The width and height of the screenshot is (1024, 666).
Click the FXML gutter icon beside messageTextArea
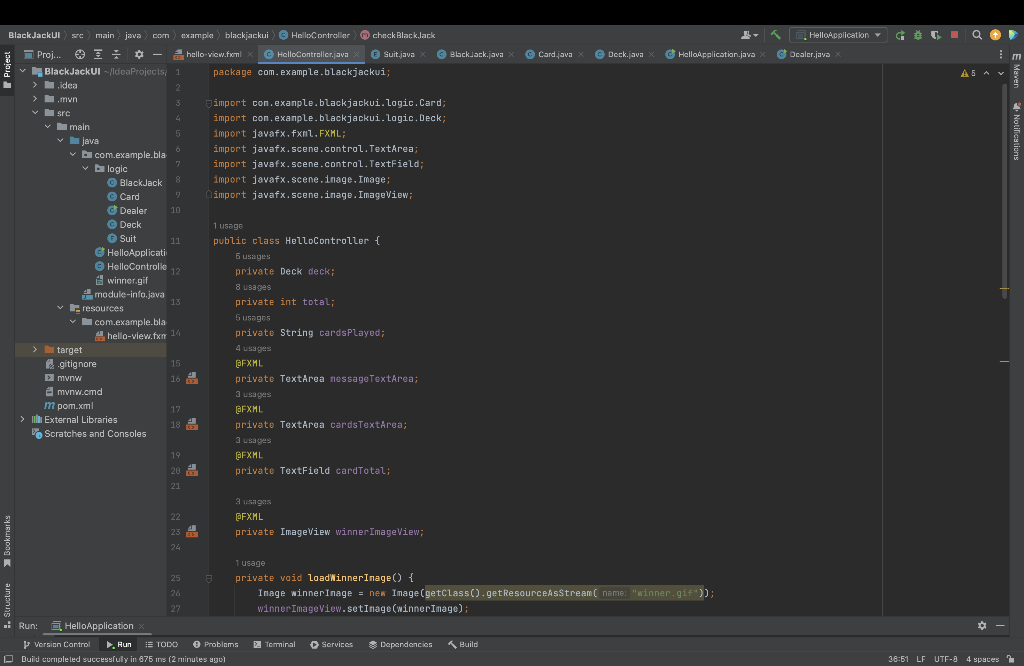pyautogui.click(x=192, y=378)
